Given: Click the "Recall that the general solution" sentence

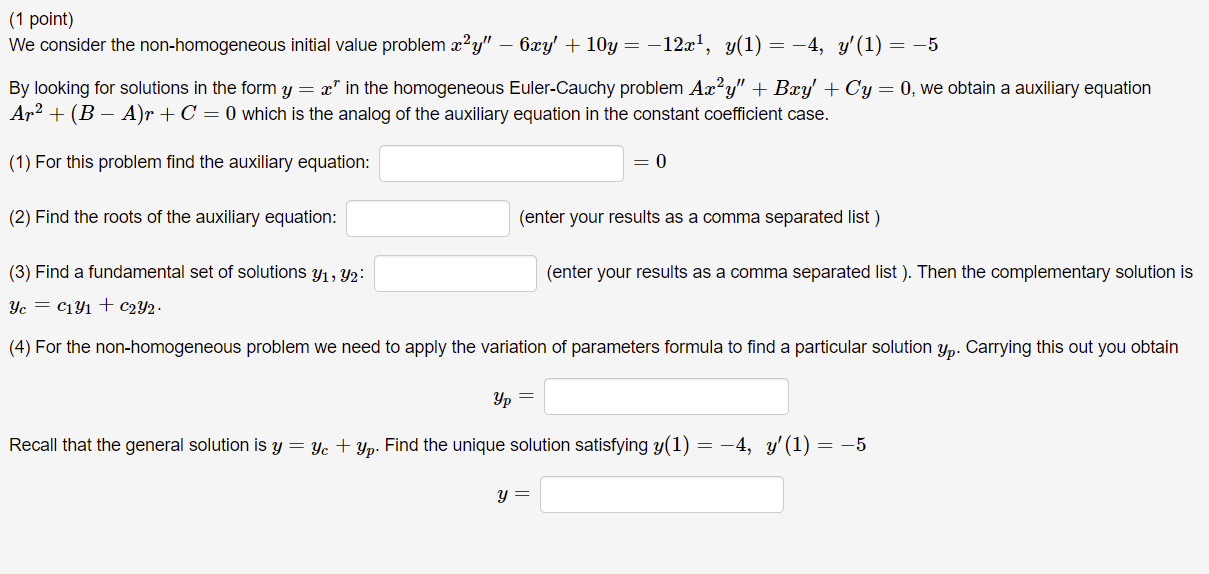Looking at the screenshot, I should [x=437, y=445].
